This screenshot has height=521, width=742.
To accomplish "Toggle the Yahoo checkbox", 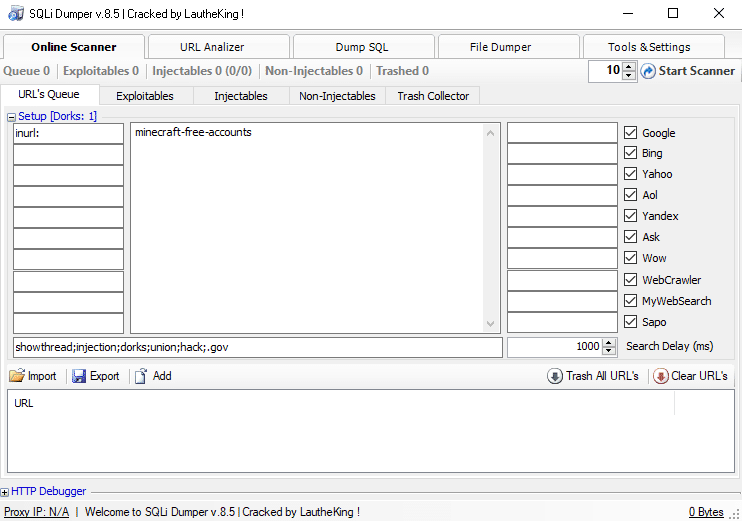I will [630, 174].
